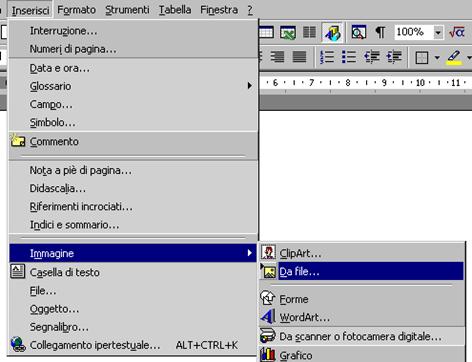This screenshot has height=362, width=472.
Task: Choose Da scanner o fotocamera digitale...
Action: point(362,337)
